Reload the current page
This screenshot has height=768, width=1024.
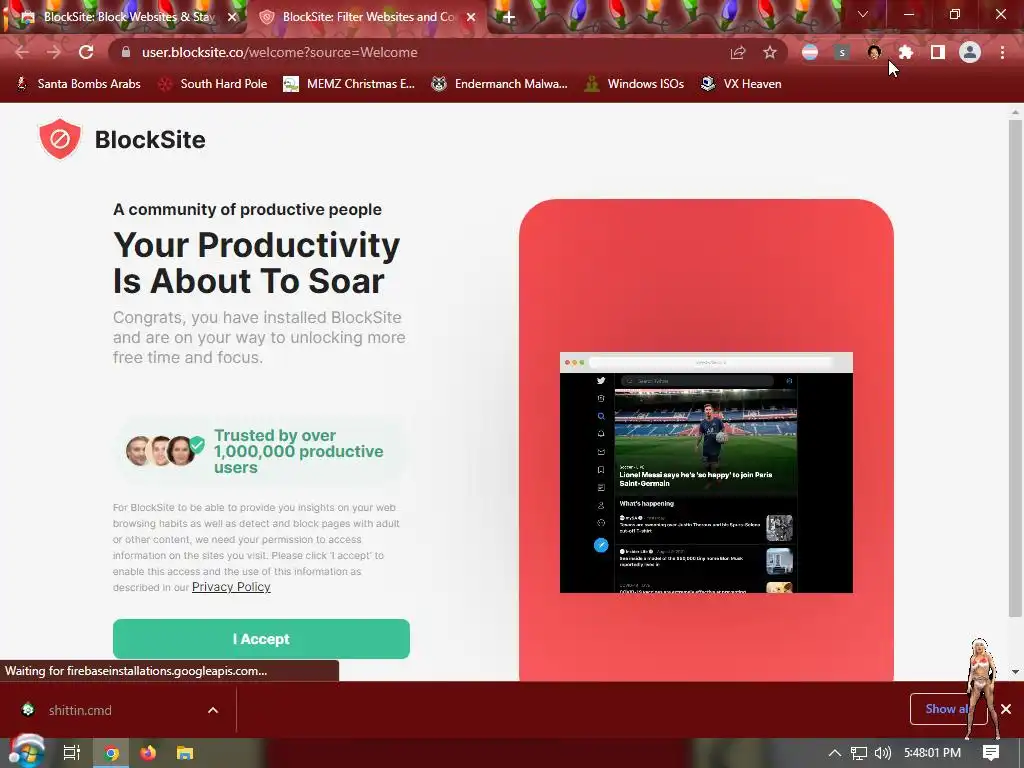(x=86, y=52)
